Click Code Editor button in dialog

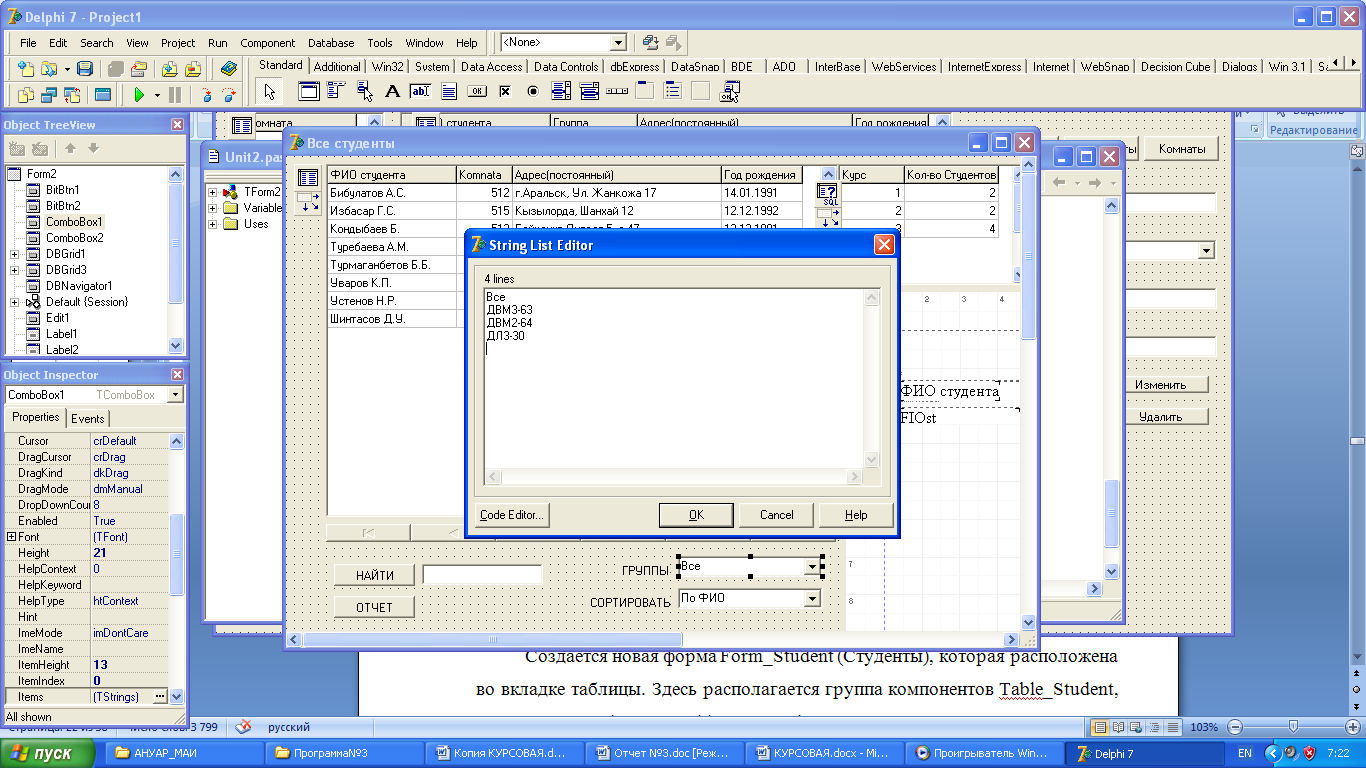tap(513, 515)
